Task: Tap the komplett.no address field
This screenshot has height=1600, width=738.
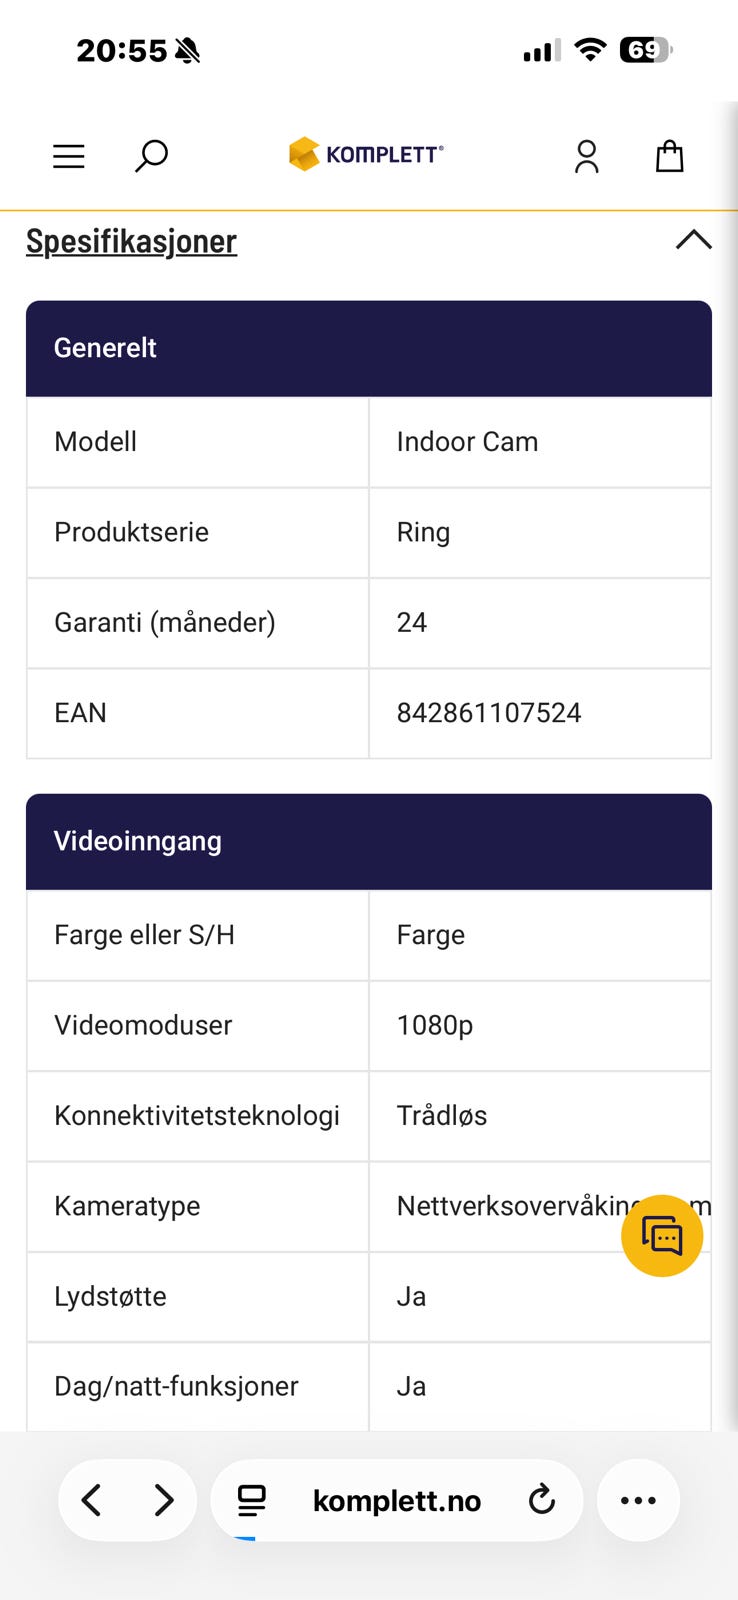Action: (x=397, y=1500)
